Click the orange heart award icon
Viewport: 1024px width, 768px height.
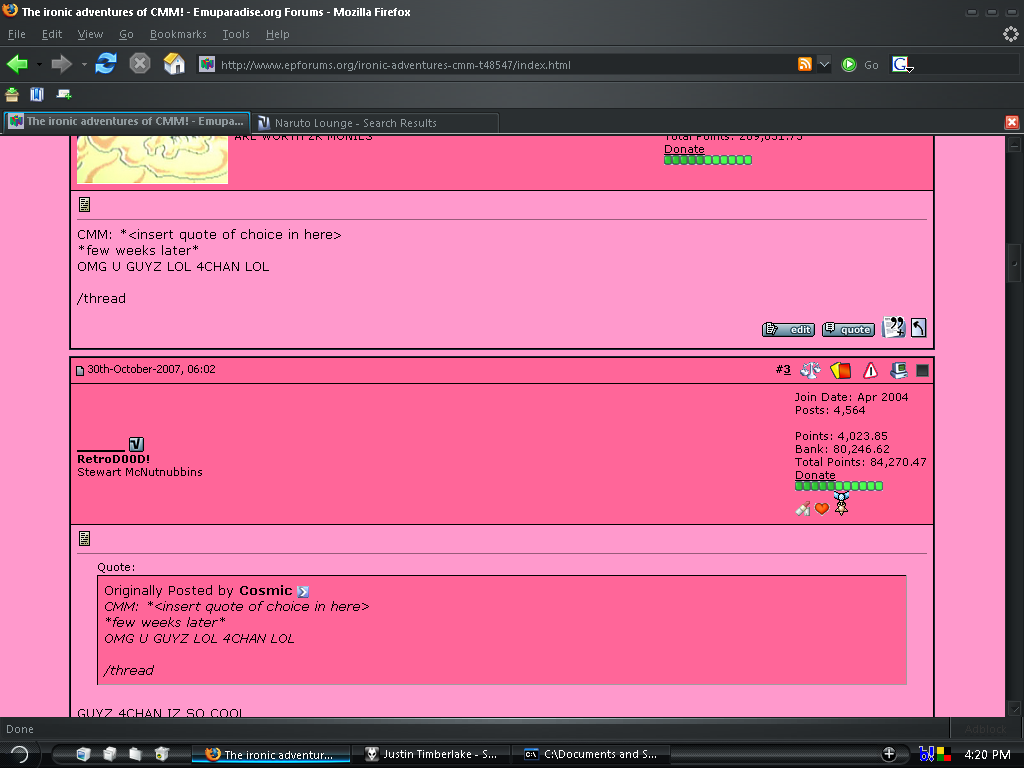822,509
